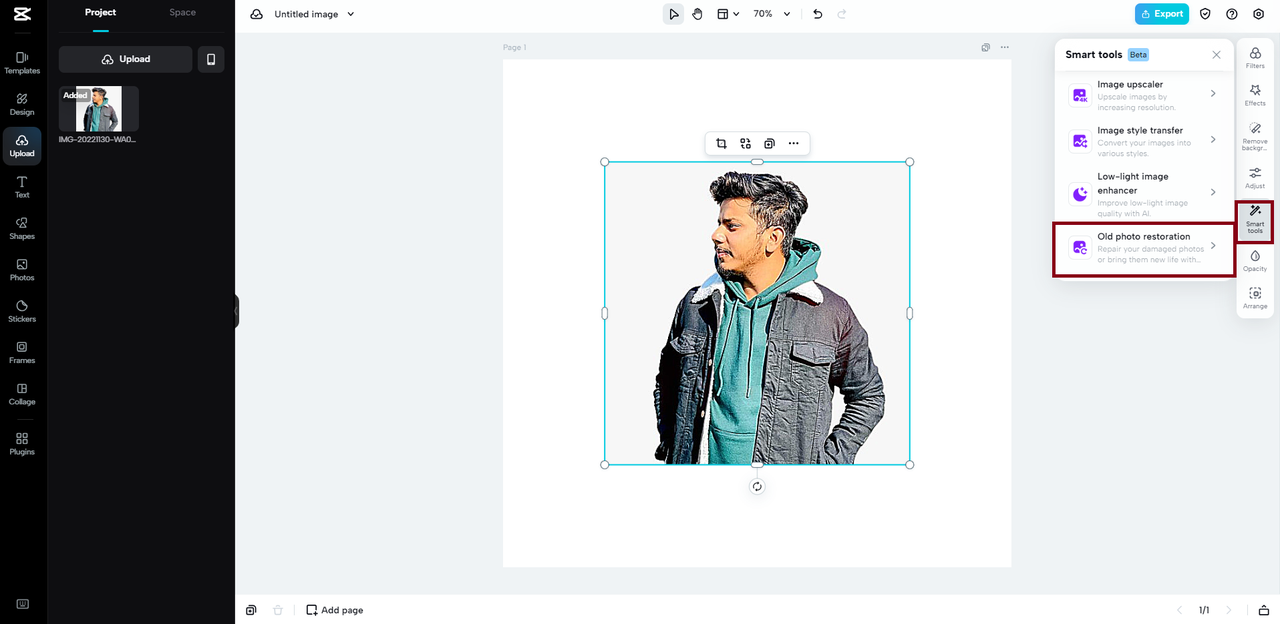
Task: Open the Opacity control
Action: coord(1255,261)
